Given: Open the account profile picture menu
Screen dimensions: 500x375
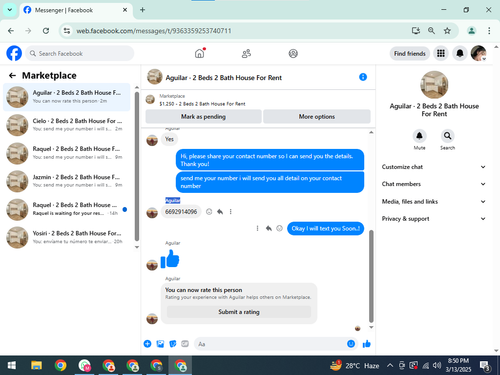Looking at the screenshot, I should 479,53.
